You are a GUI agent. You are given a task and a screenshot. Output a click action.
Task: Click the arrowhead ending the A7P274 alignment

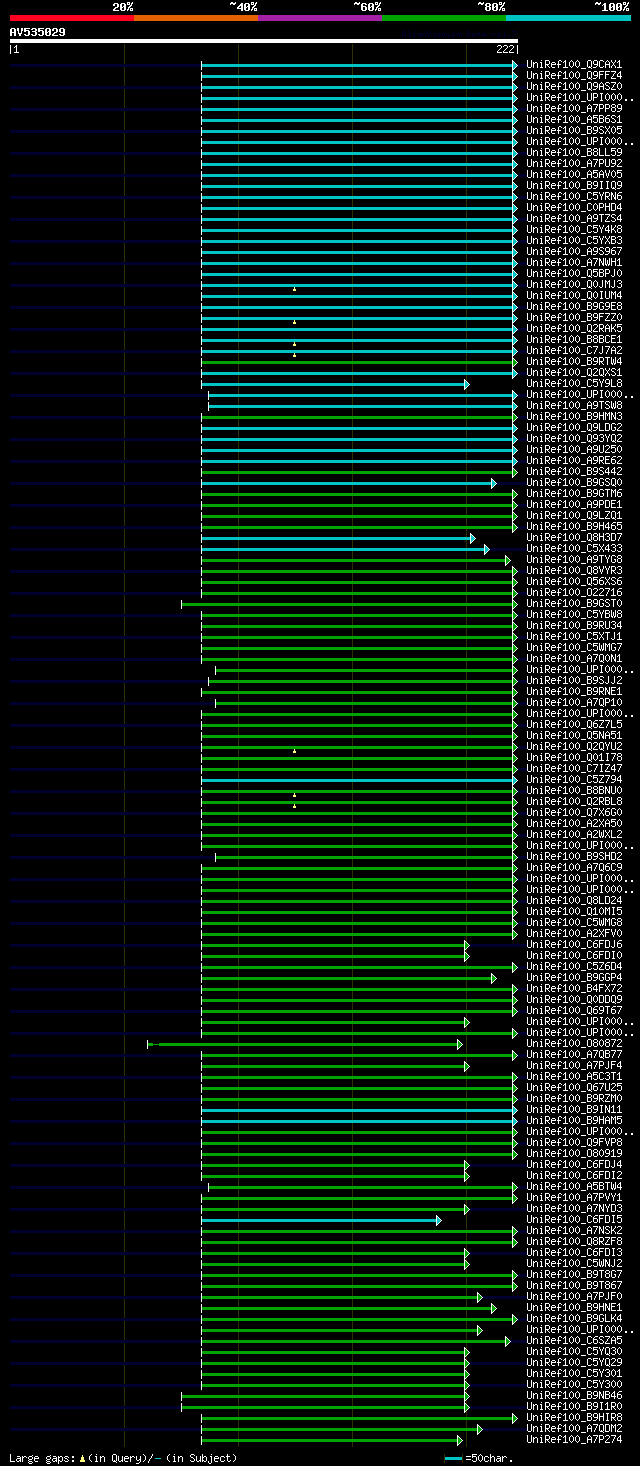click(x=460, y=1440)
